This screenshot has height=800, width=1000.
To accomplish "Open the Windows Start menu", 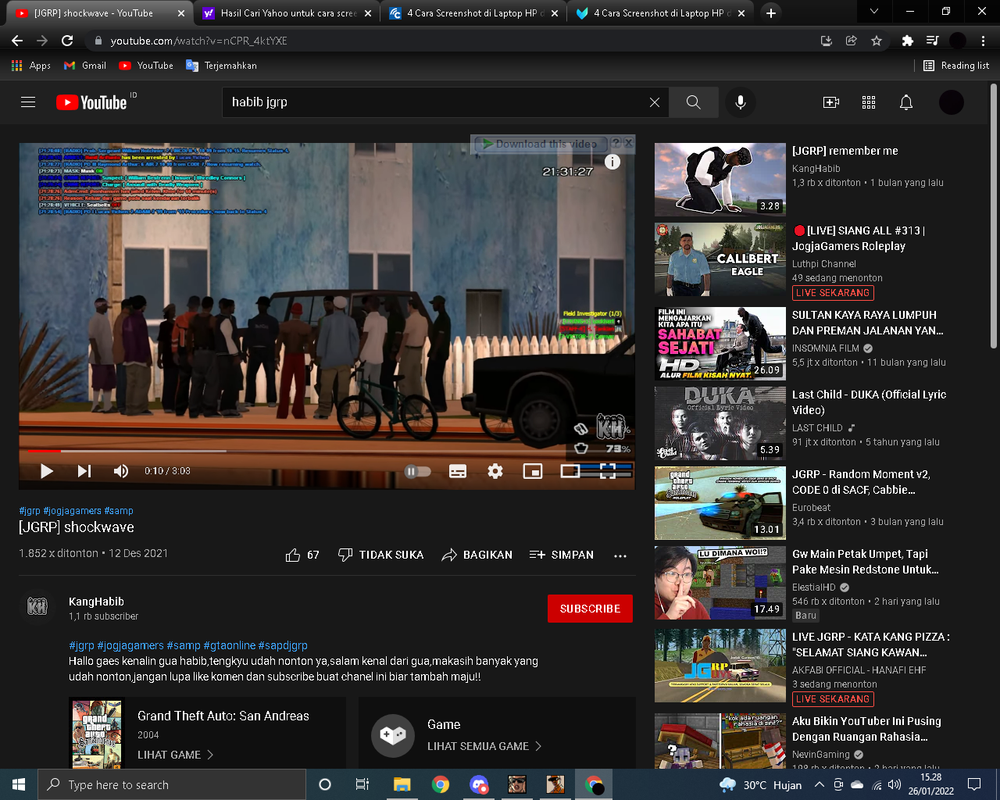I will (18, 785).
